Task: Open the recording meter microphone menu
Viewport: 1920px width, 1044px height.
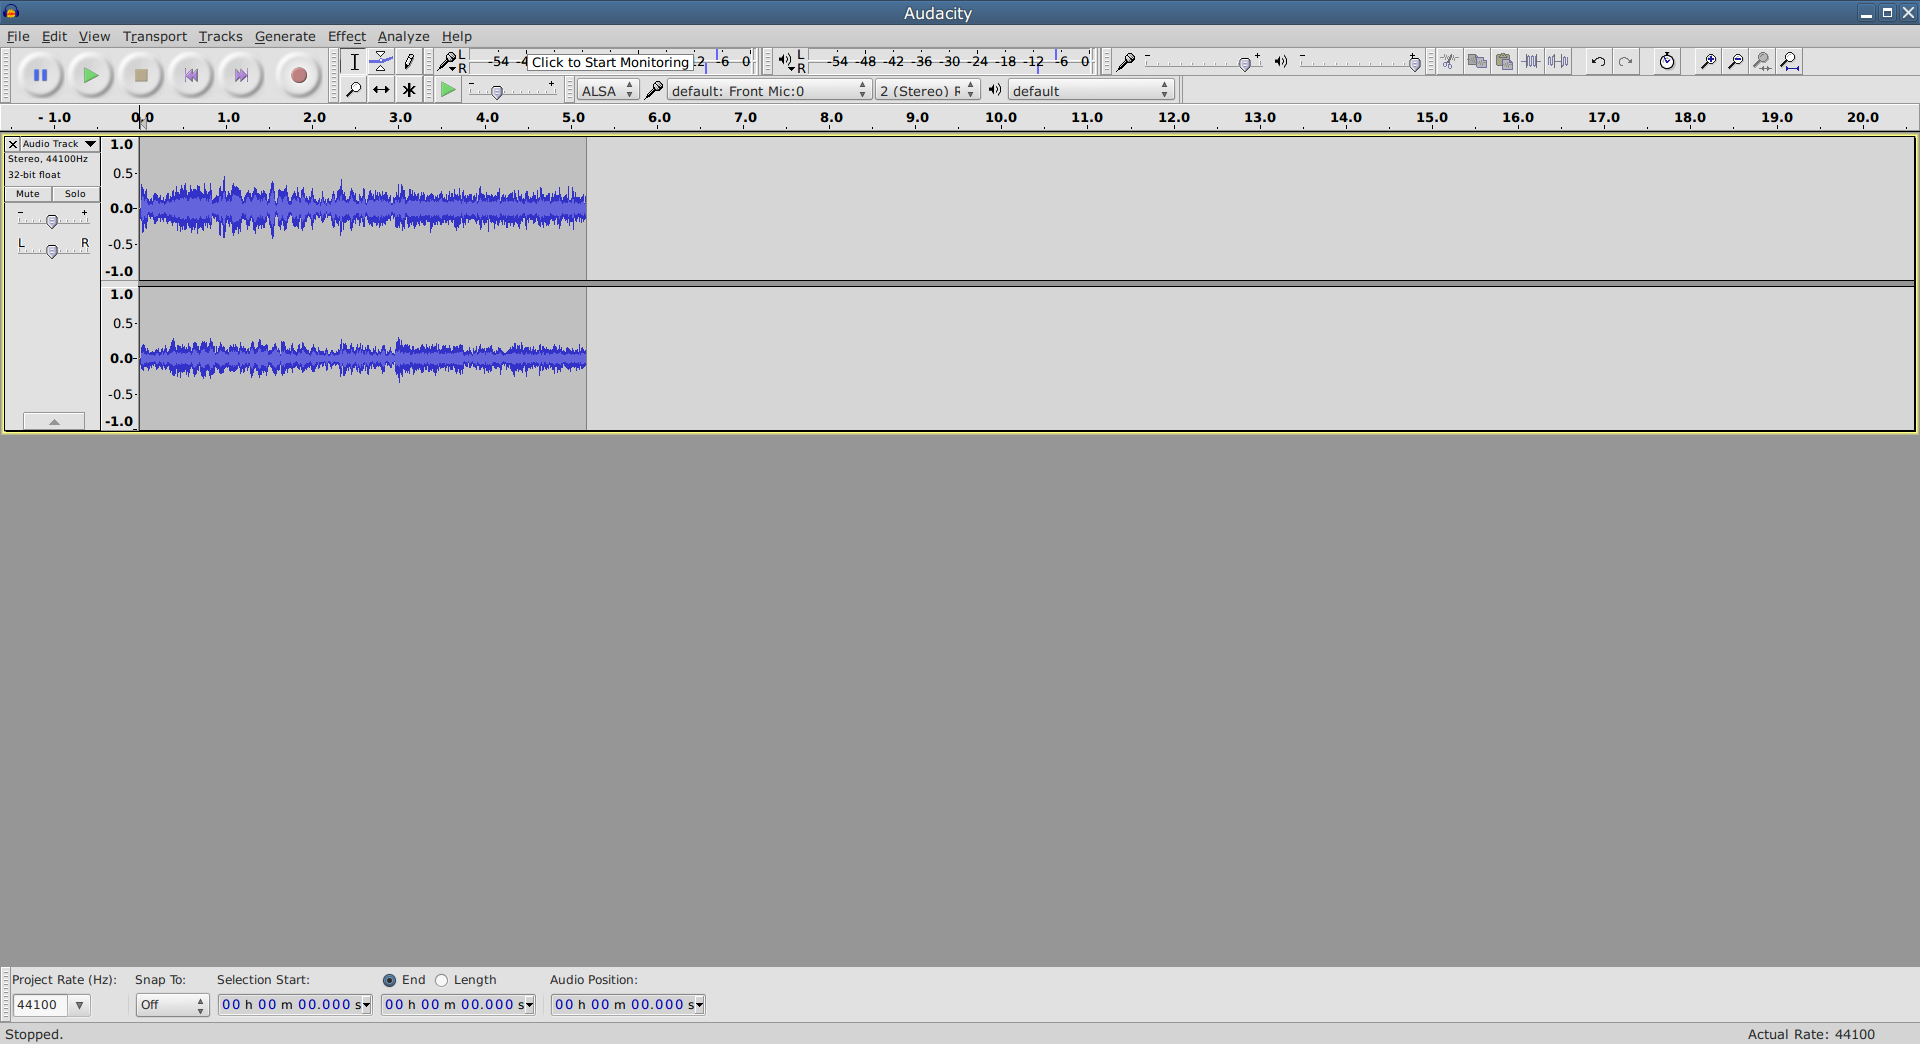Action: [448, 62]
